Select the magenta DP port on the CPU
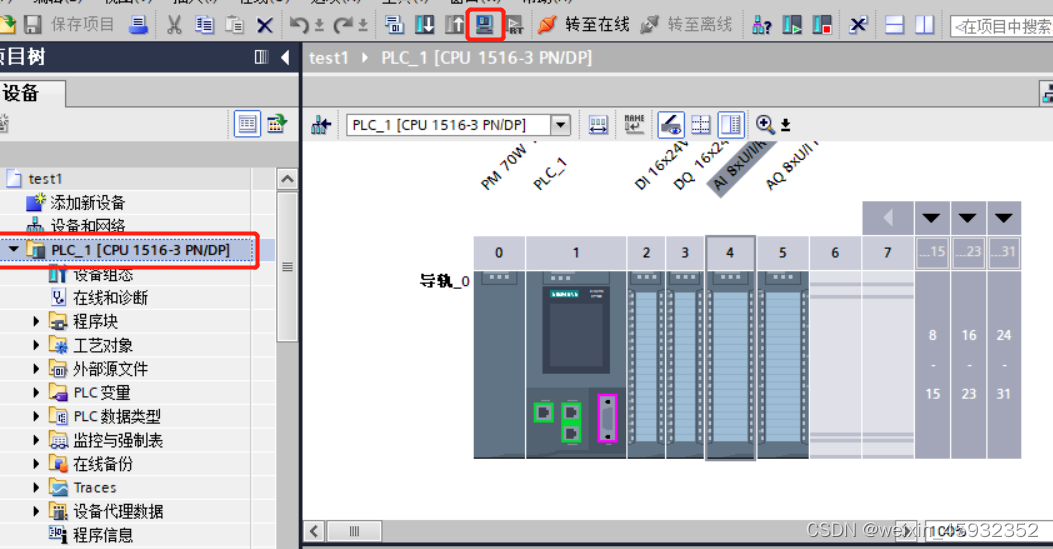The height and width of the screenshot is (549, 1053). coord(607,419)
